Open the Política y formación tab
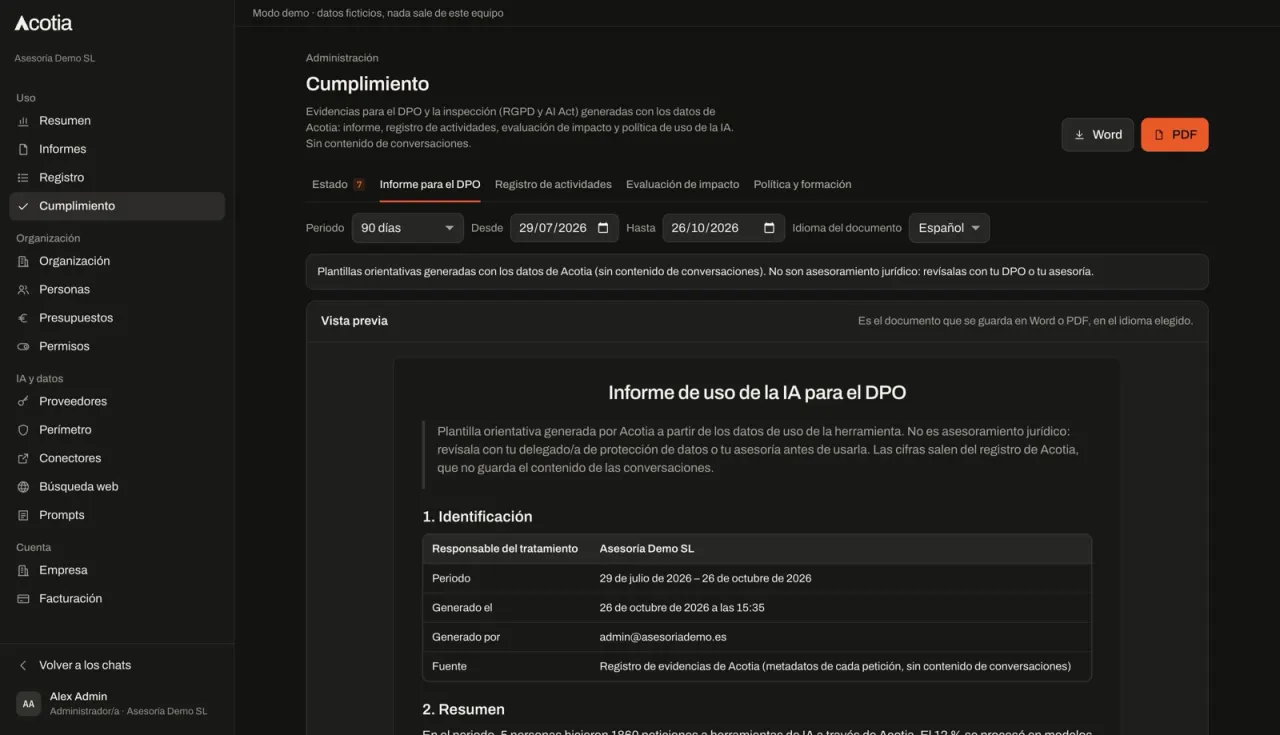 pos(803,185)
